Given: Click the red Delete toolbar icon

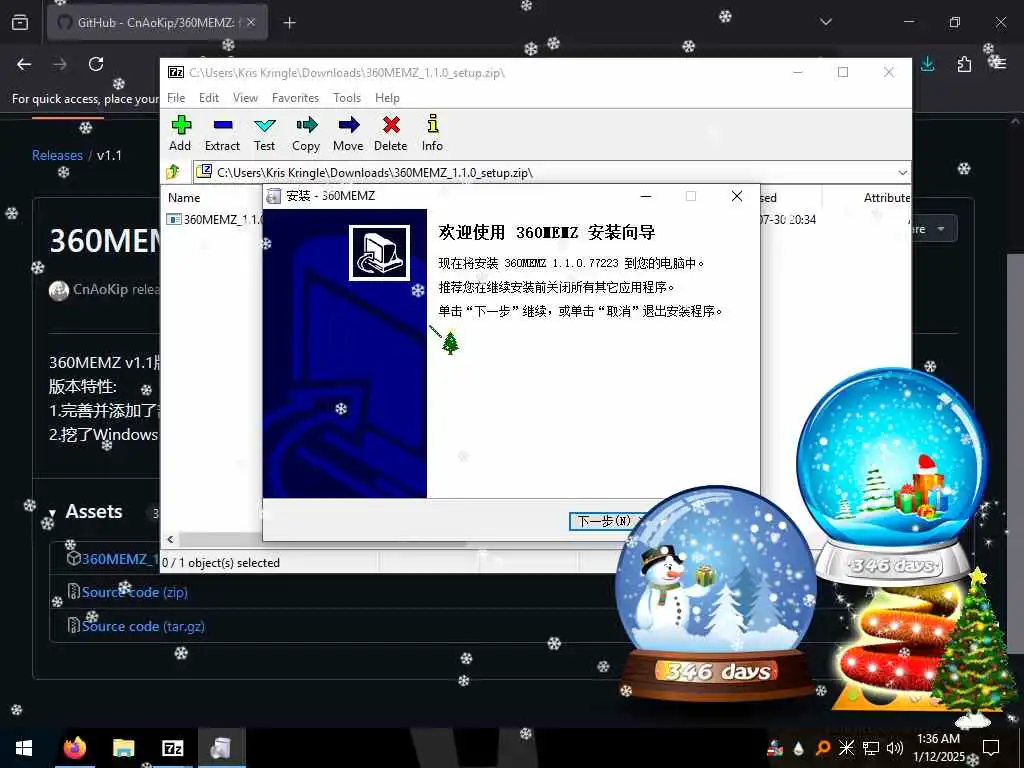Looking at the screenshot, I should tap(391, 134).
